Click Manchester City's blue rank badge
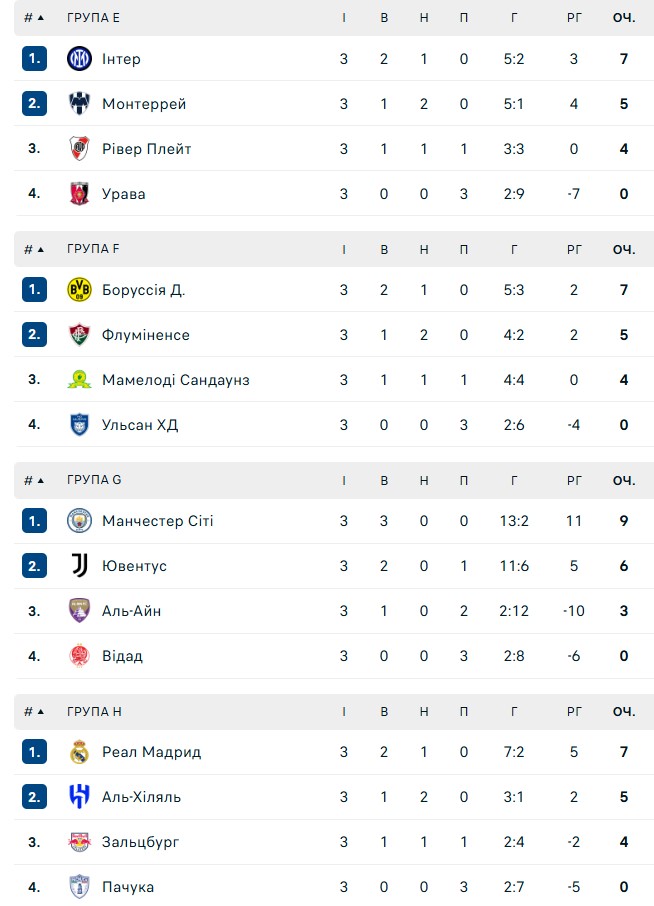654x906 pixels. tap(34, 521)
